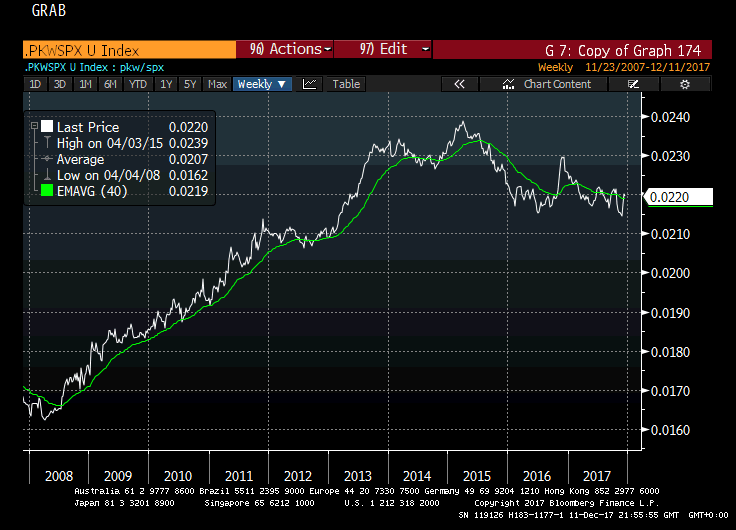736x530 pixels.
Task: Select the 1D range tab
Action: click(35, 84)
